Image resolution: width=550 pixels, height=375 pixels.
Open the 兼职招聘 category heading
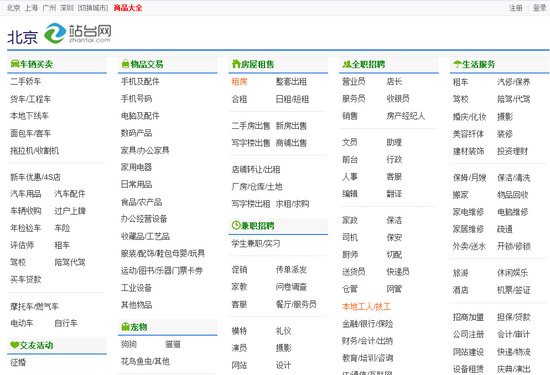[x=257, y=226]
